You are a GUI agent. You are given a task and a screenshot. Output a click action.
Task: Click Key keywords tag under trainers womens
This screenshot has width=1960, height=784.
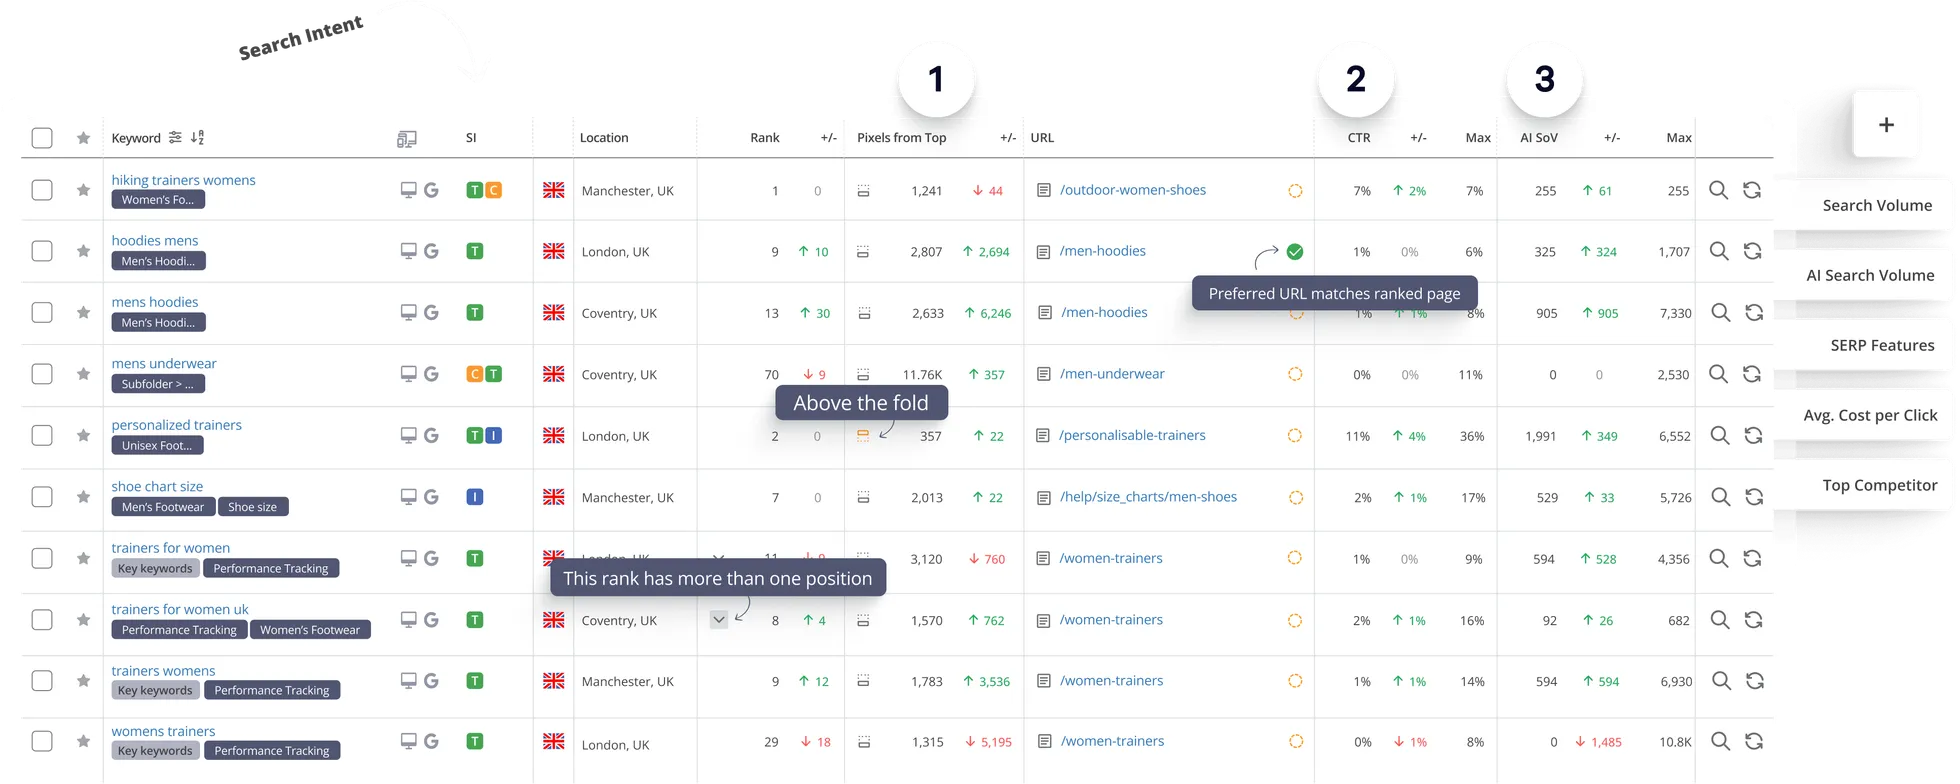pyautogui.click(x=155, y=690)
